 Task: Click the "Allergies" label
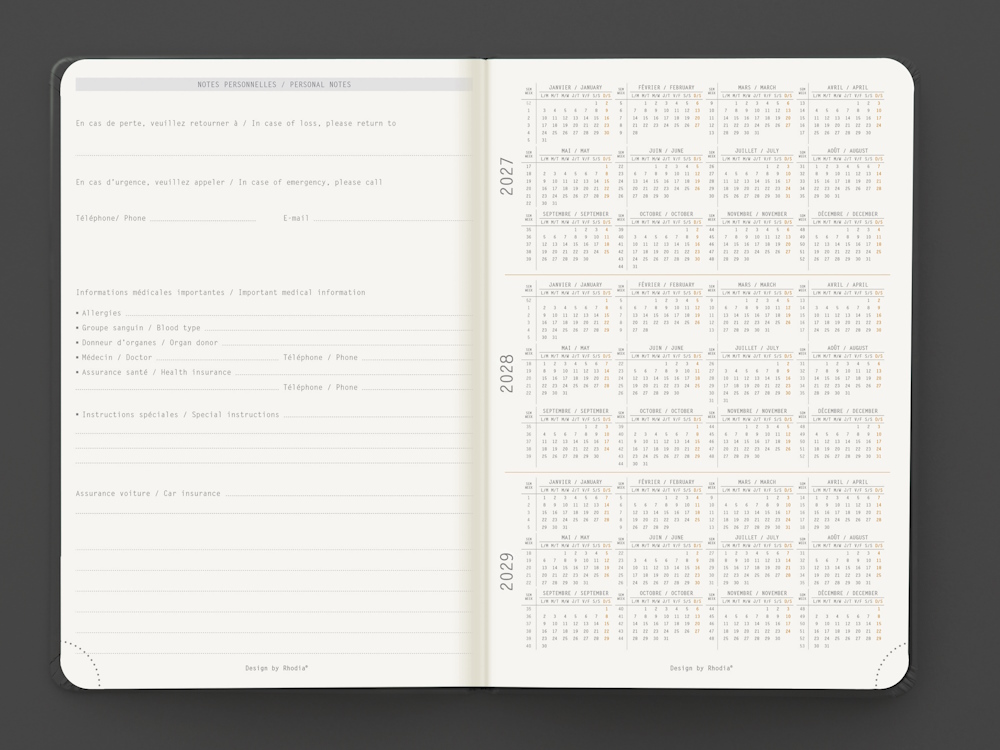point(101,313)
